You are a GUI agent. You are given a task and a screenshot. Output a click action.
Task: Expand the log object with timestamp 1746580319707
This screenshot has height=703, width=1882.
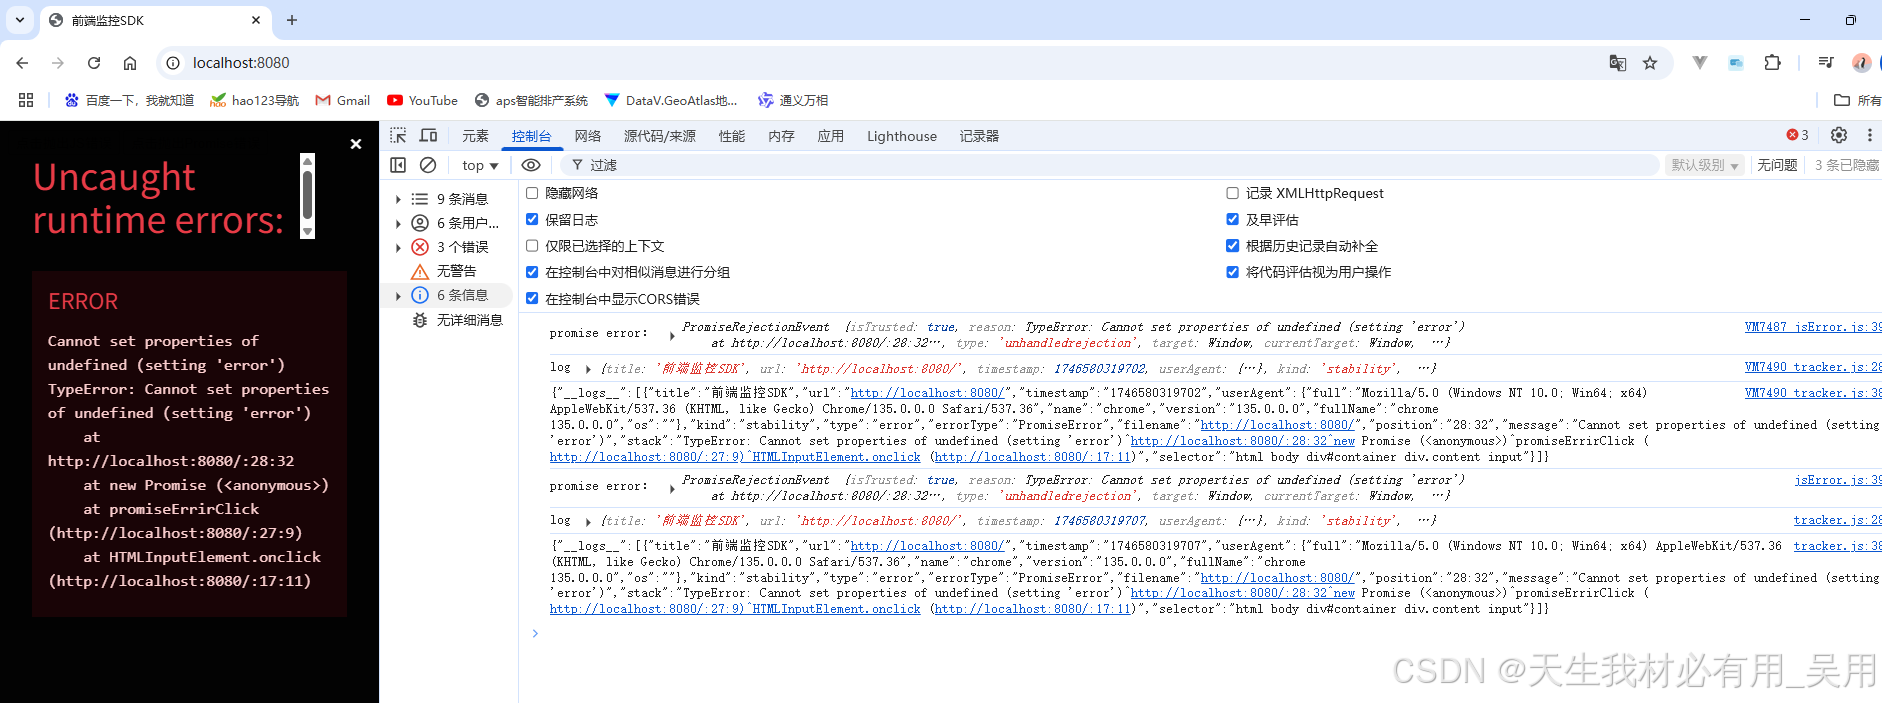tap(588, 521)
